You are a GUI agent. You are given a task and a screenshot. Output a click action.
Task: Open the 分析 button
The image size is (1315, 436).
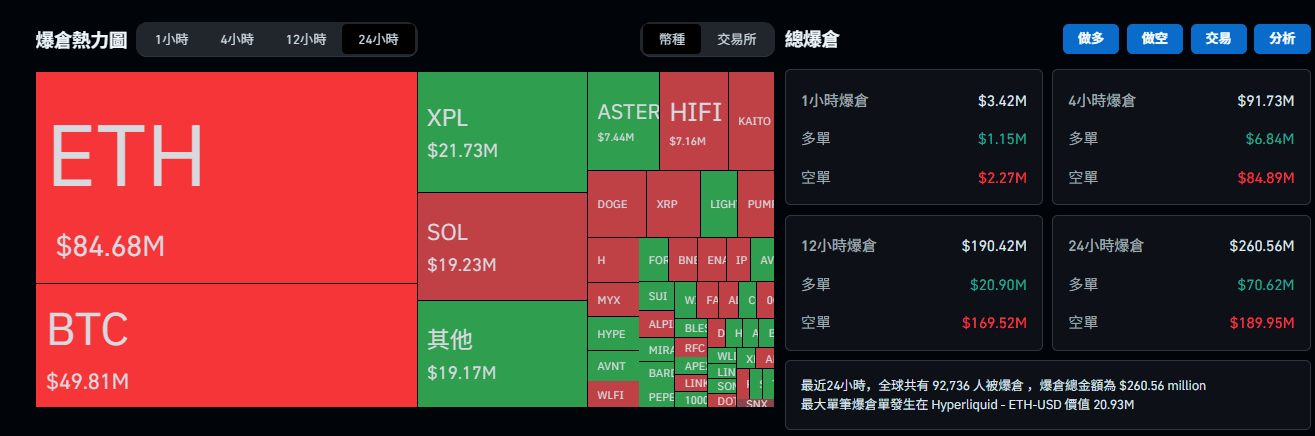[1282, 39]
